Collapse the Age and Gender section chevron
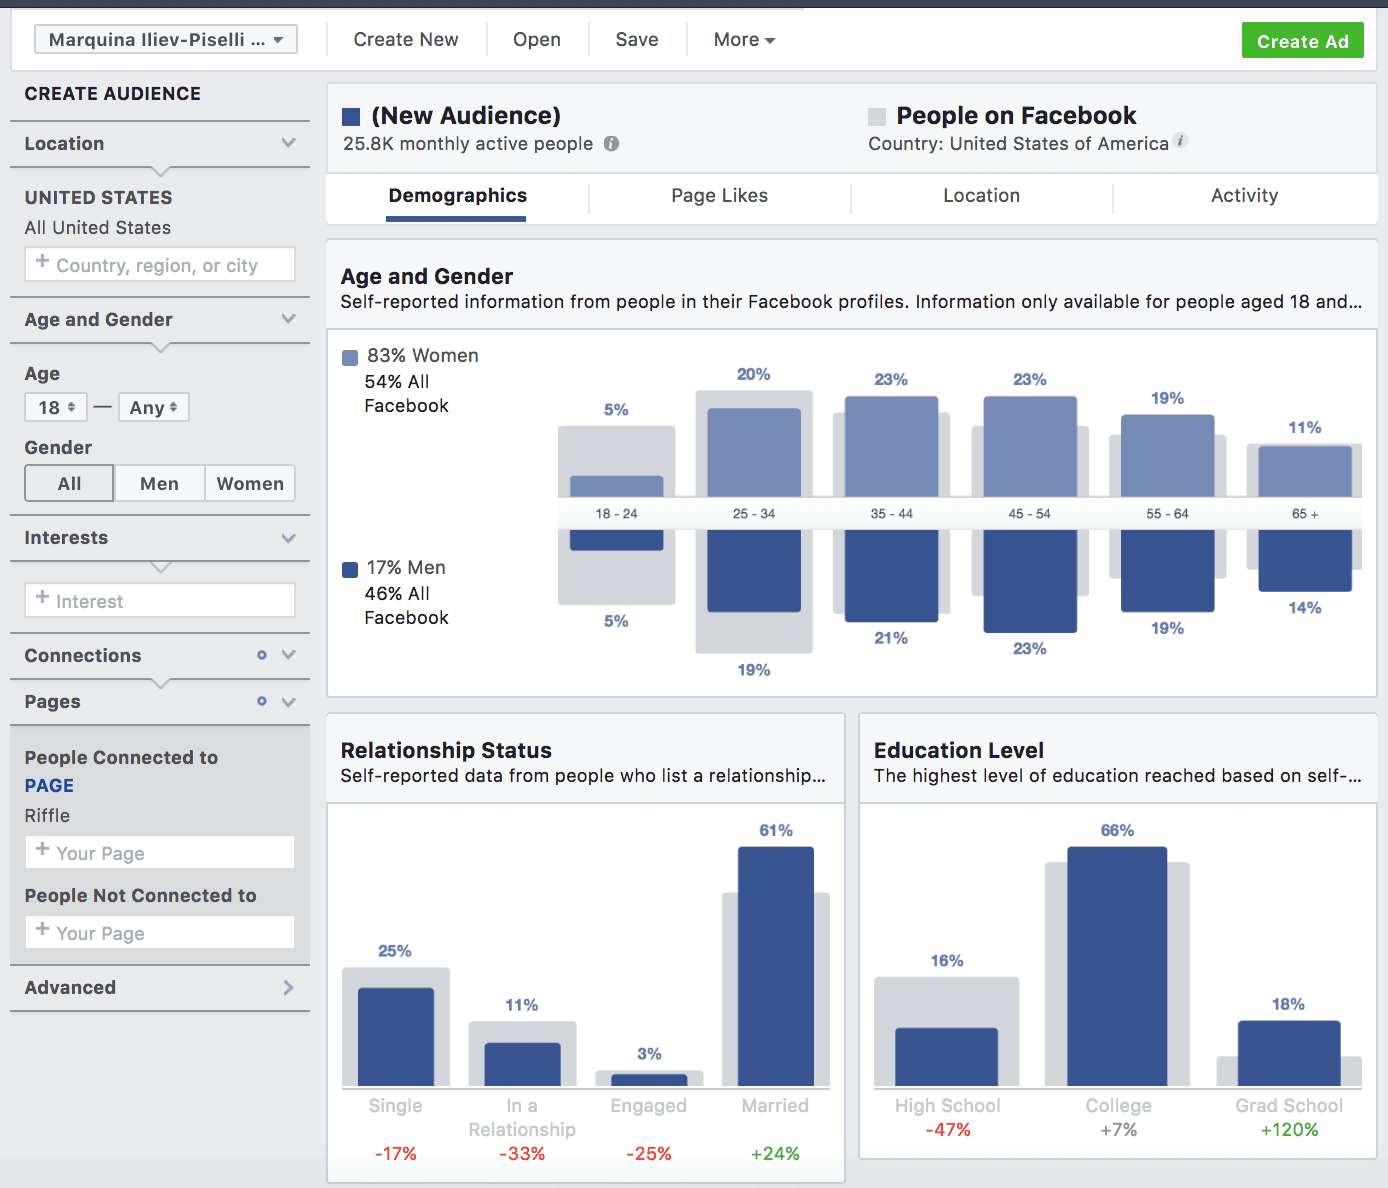 click(289, 319)
